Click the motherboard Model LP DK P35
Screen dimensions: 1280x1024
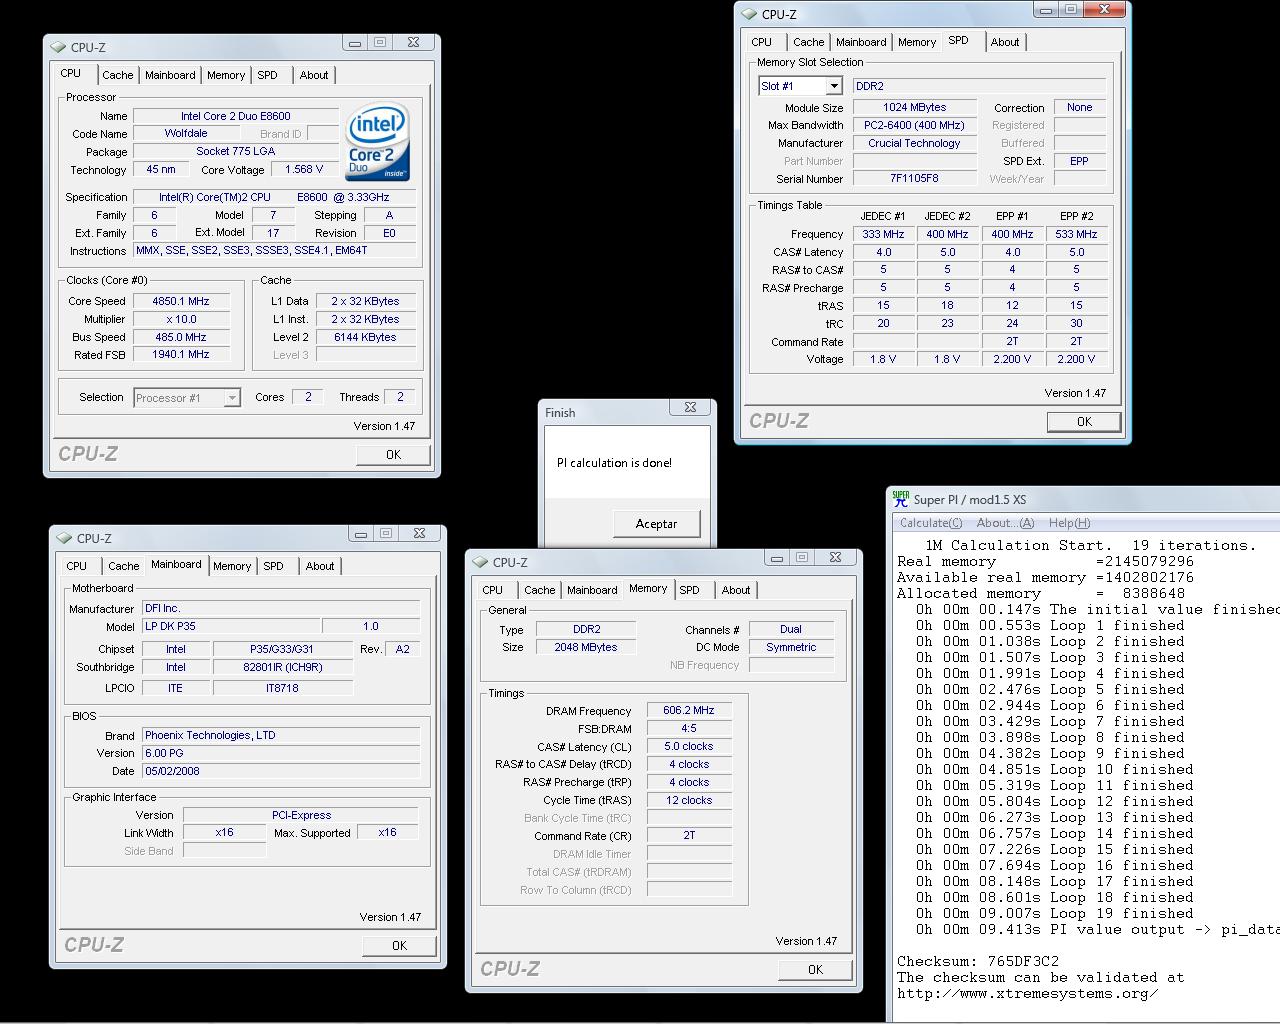pyautogui.click(x=231, y=626)
